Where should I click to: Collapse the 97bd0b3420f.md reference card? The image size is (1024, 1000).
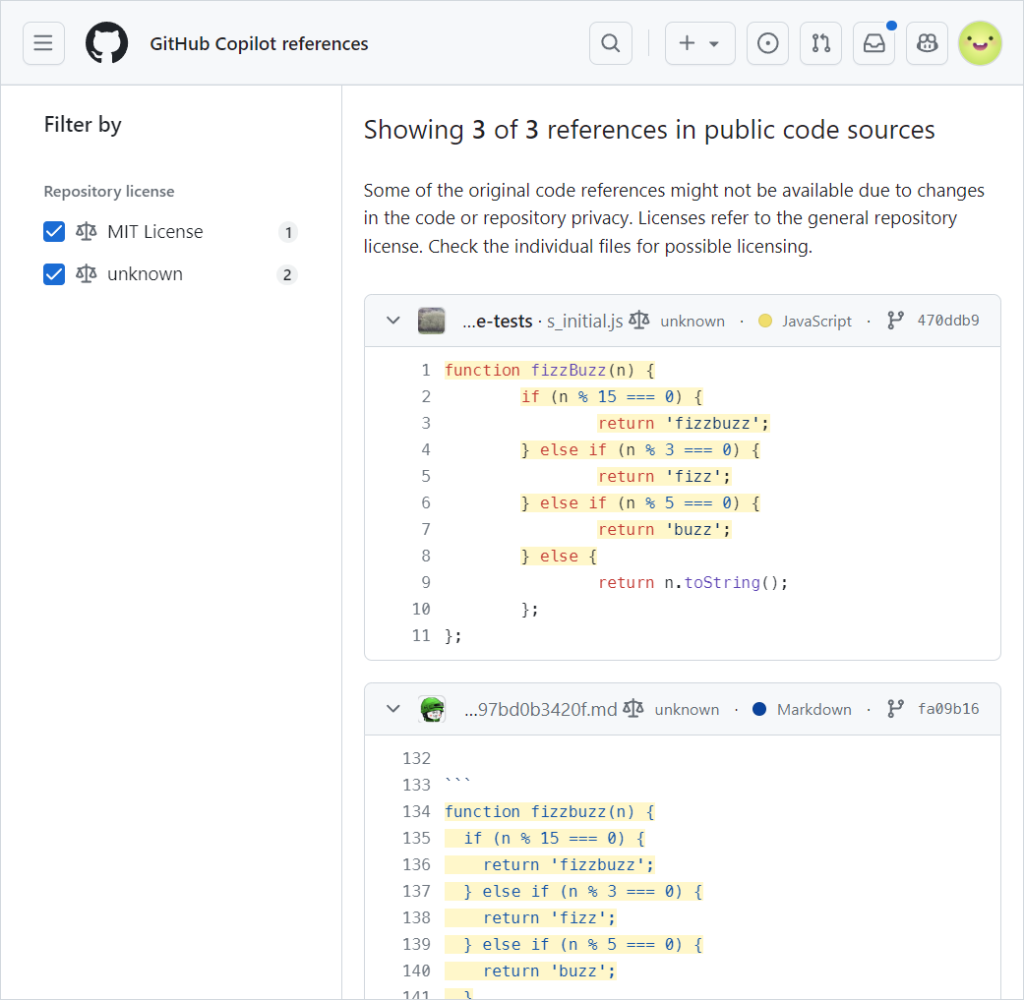393,708
